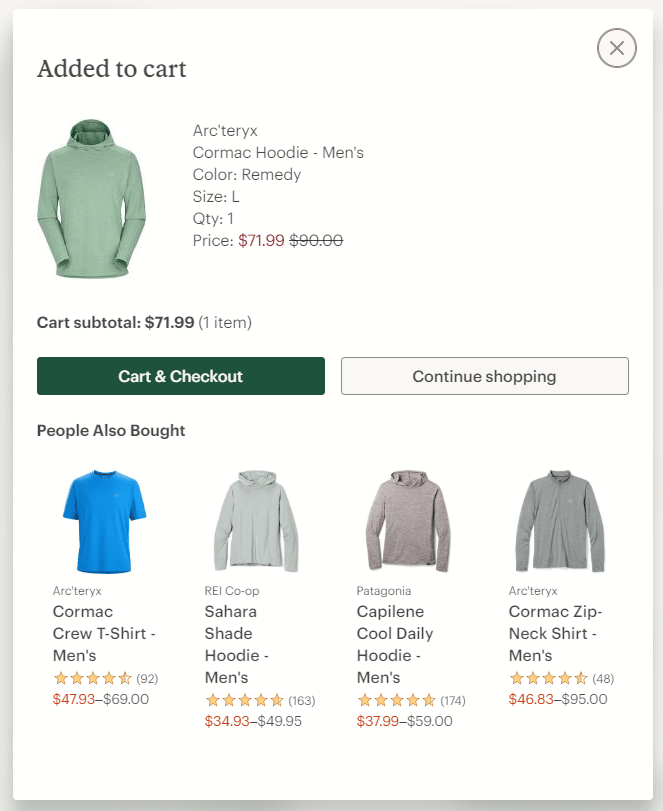Click the star rating with 92 reviews
This screenshot has height=811, width=663.
click(x=106, y=678)
